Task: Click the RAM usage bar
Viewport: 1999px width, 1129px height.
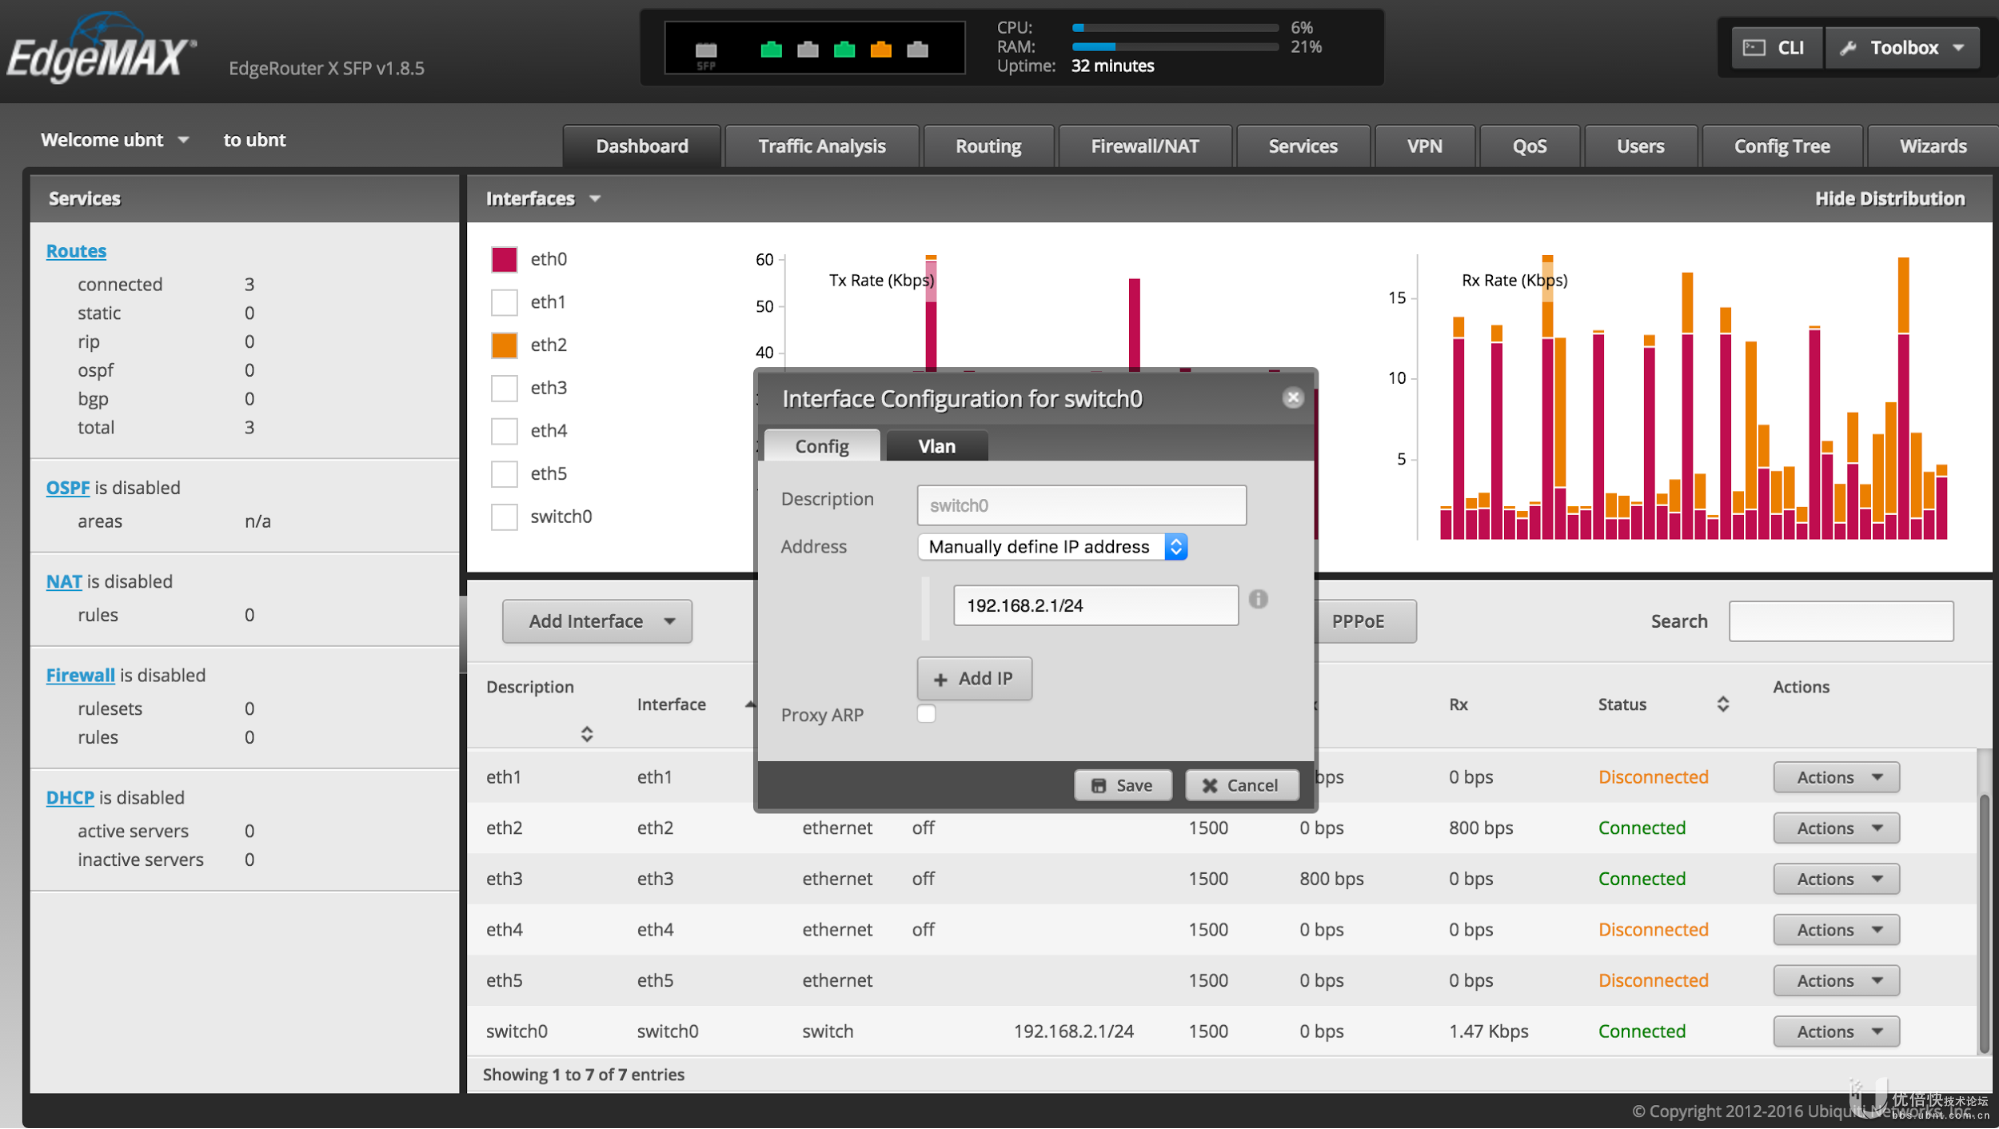Action: (x=1175, y=47)
